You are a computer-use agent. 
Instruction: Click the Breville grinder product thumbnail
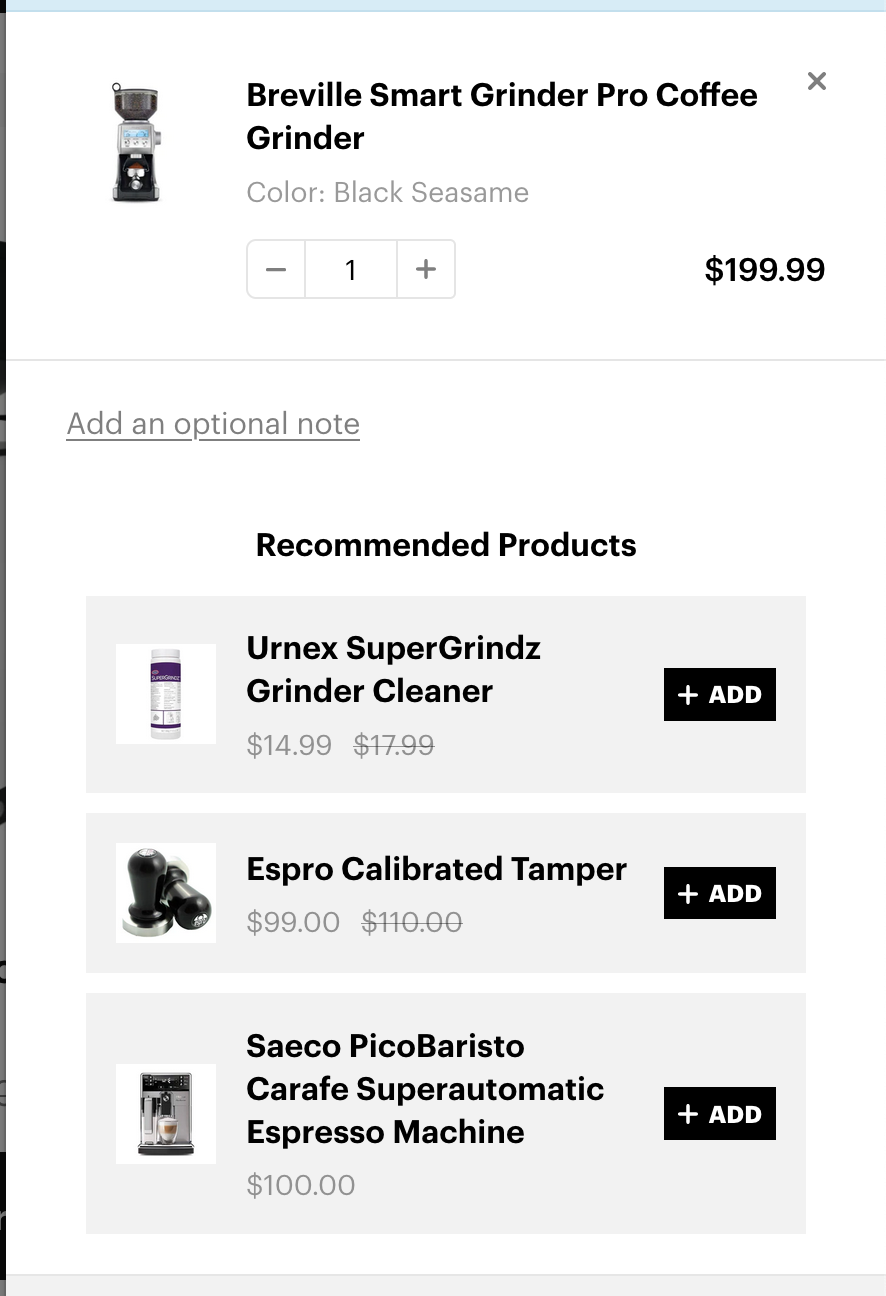pyautogui.click(x=136, y=143)
